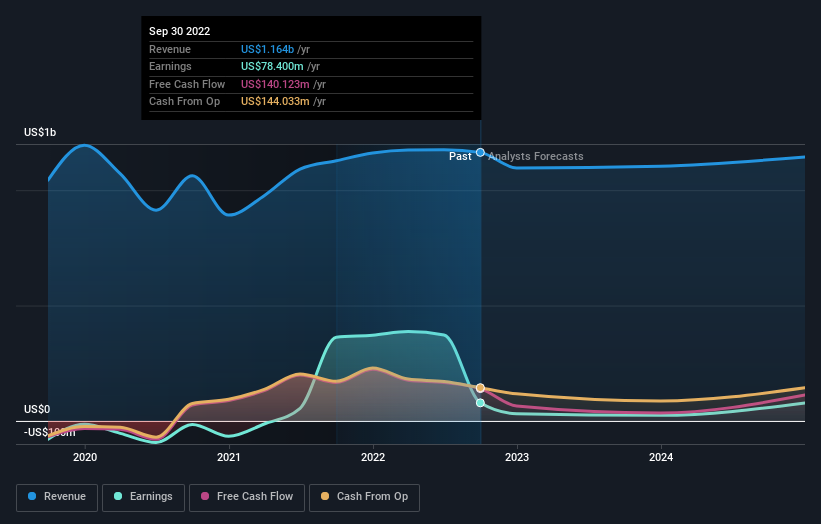Toggle the Cash From Op legend button
Image resolution: width=821 pixels, height=524 pixels.
point(364,497)
